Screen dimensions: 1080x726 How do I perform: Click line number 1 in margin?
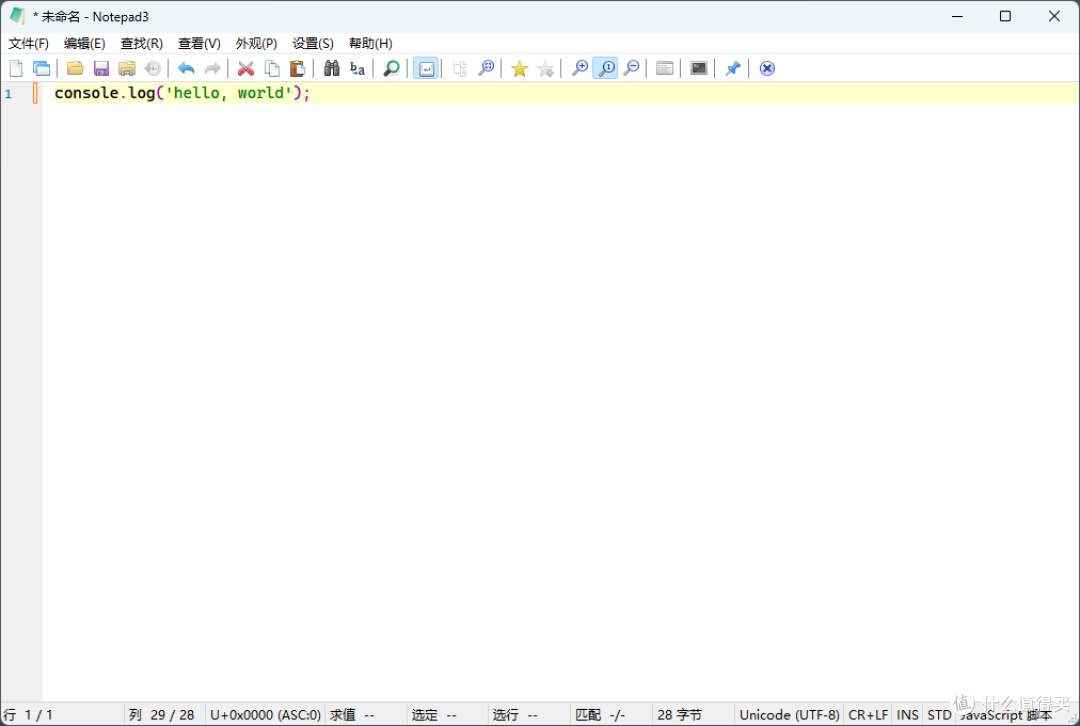pyautogui.click(x=8, y=94)
